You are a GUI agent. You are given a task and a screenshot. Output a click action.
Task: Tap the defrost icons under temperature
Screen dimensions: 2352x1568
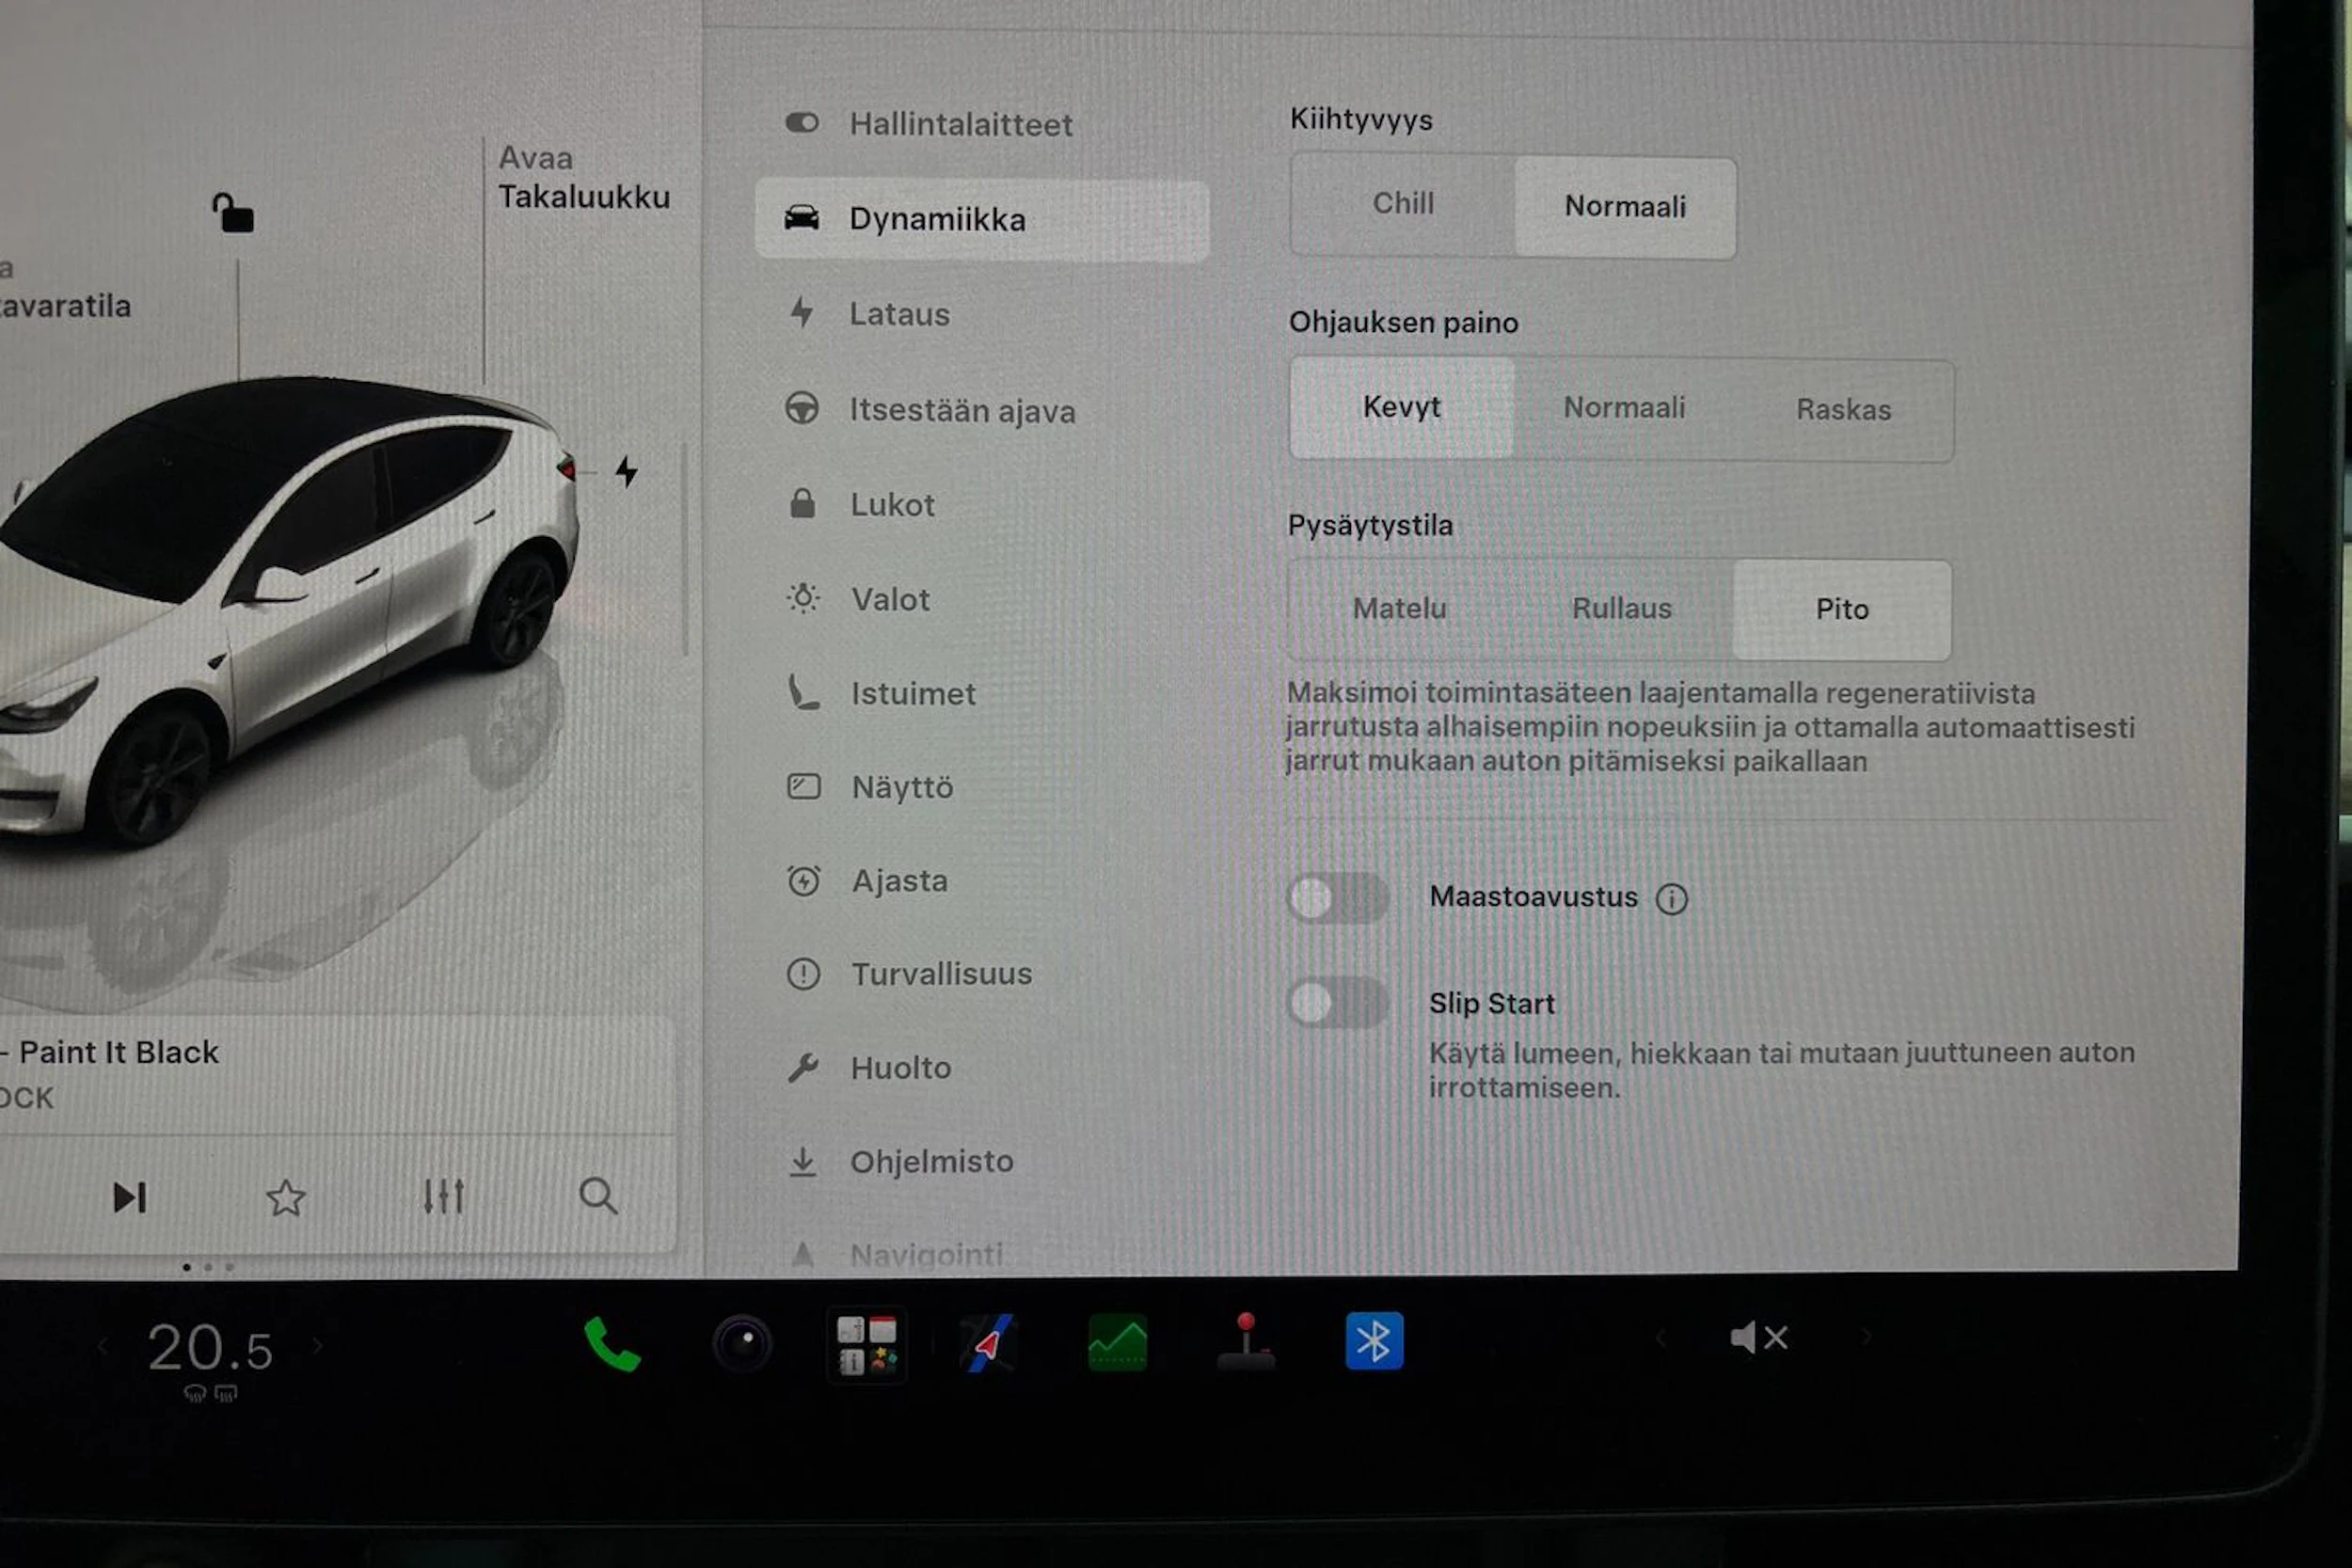pos(210,1393)
